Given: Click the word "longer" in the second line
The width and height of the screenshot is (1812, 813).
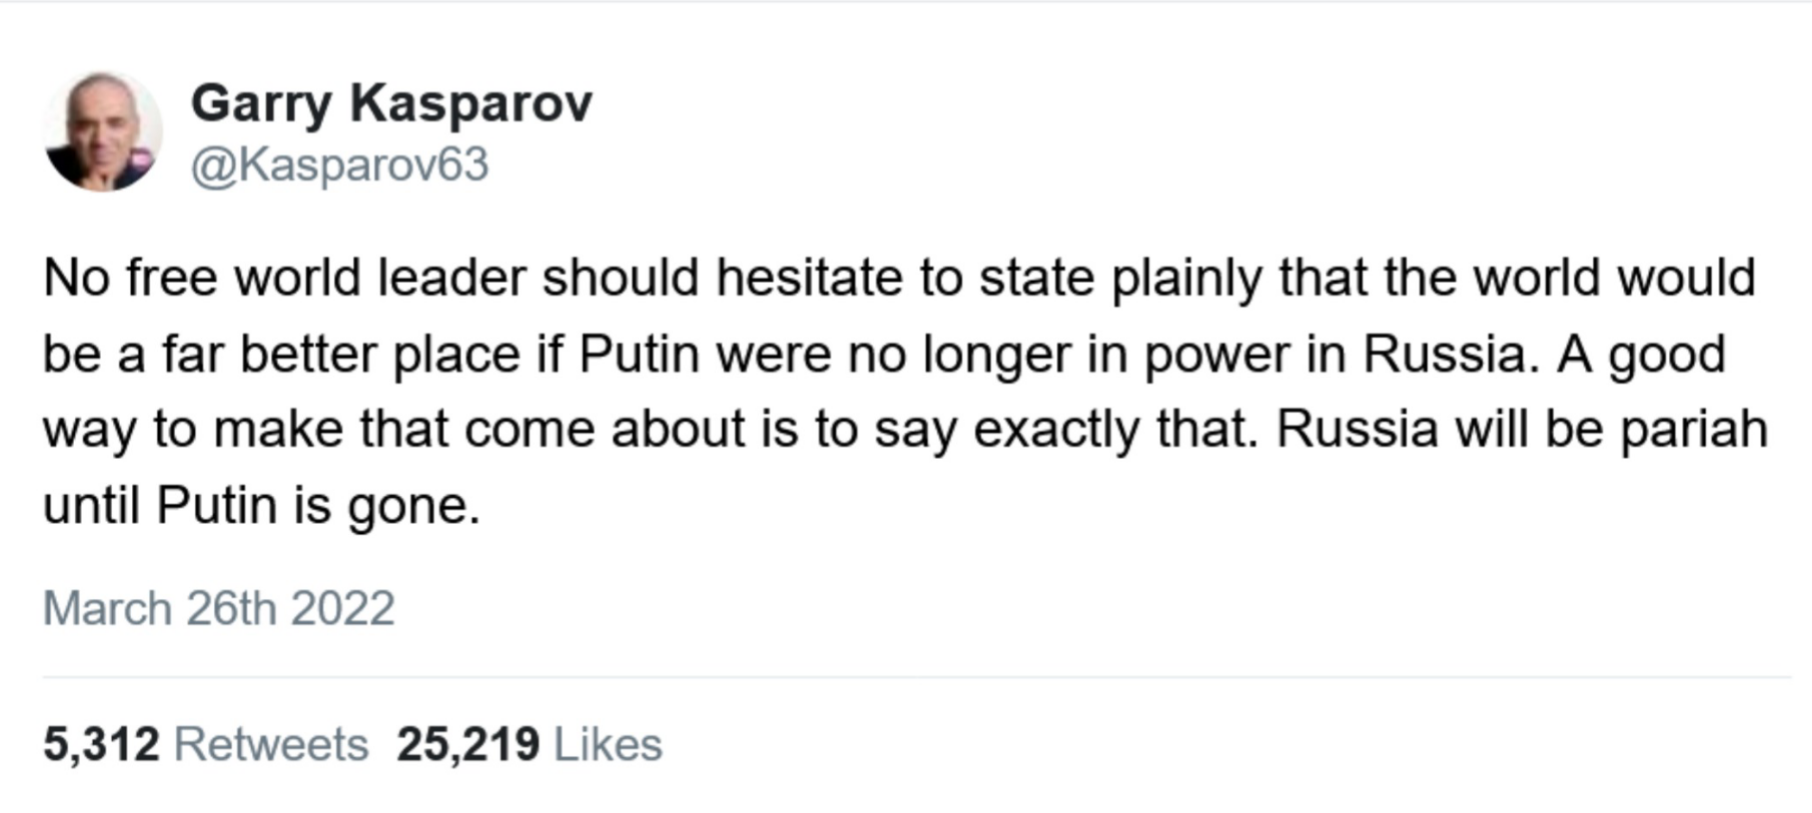Looking at the screenshot, I should 996,356.
